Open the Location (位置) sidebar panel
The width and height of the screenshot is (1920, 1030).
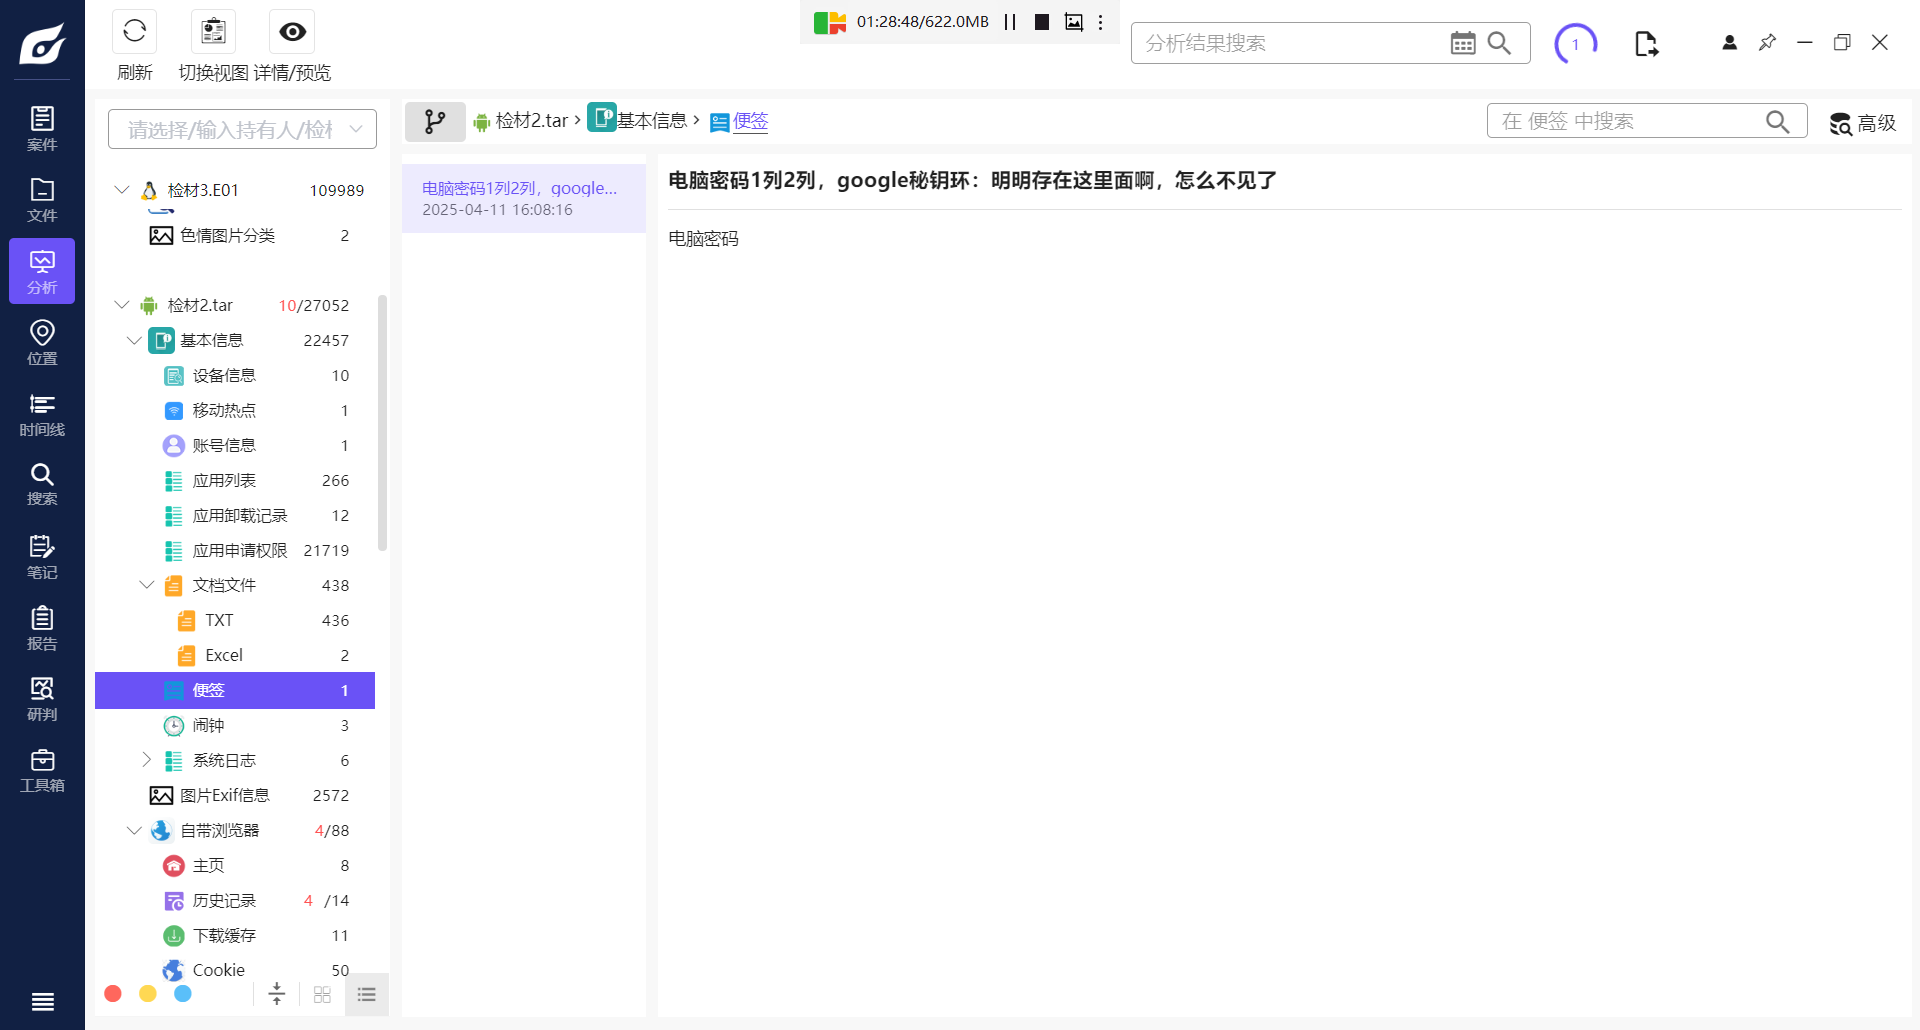pos(42,342)
